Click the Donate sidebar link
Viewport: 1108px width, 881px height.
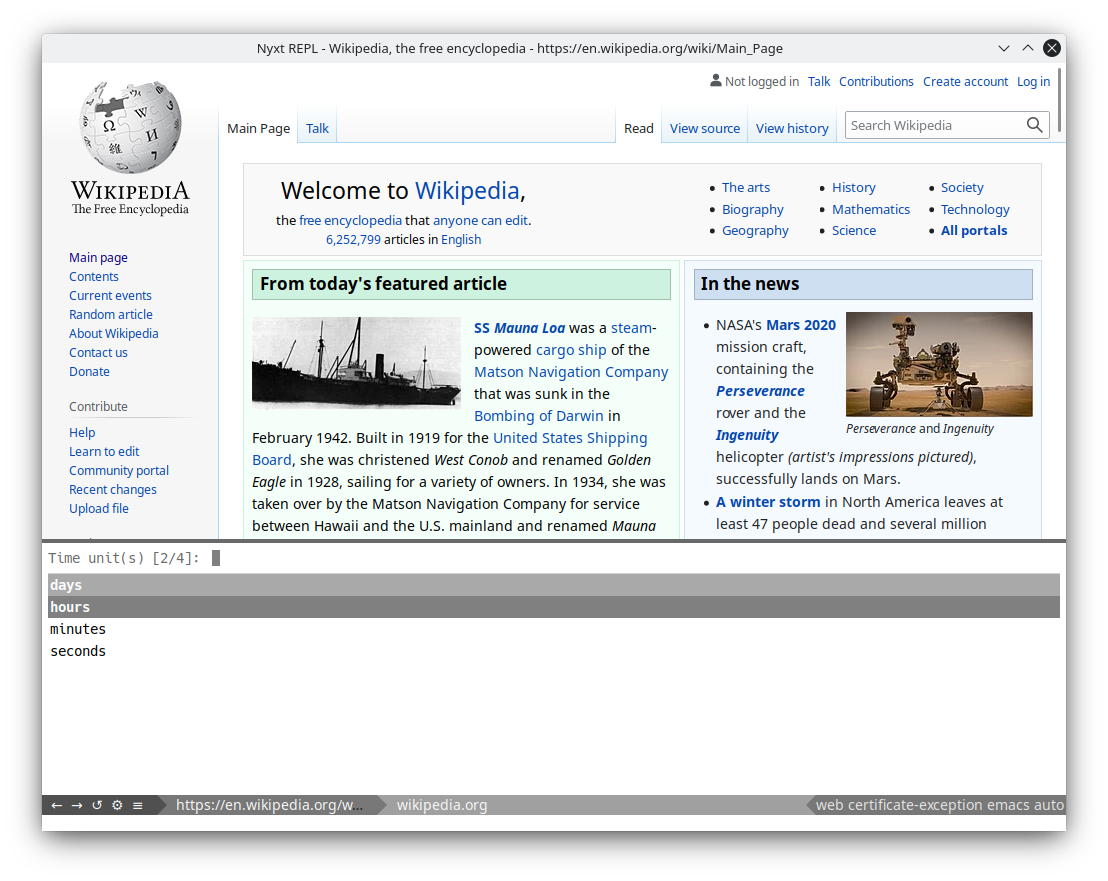pyautogui.click(x=89, y=372)
